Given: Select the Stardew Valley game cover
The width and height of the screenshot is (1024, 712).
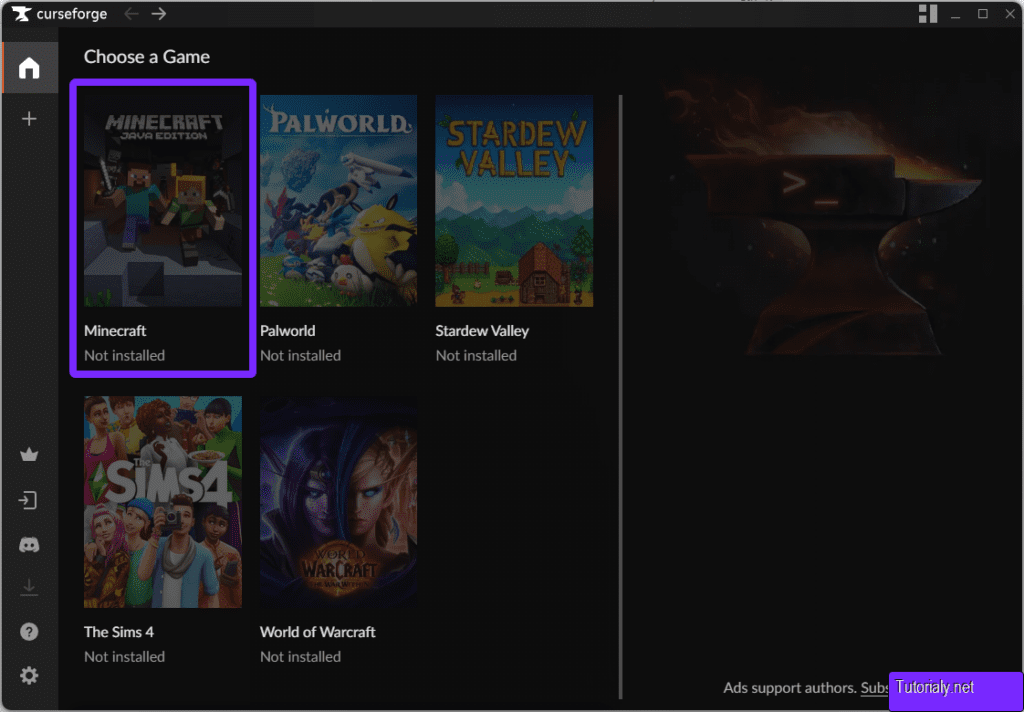Looking at the screenshot, I should tap(514, 201).
